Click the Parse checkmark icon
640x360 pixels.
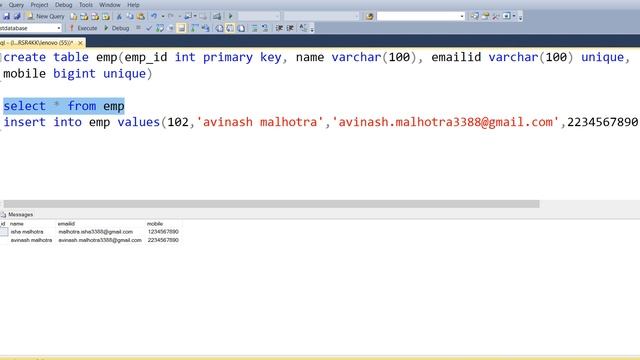(x=149, y=28)
